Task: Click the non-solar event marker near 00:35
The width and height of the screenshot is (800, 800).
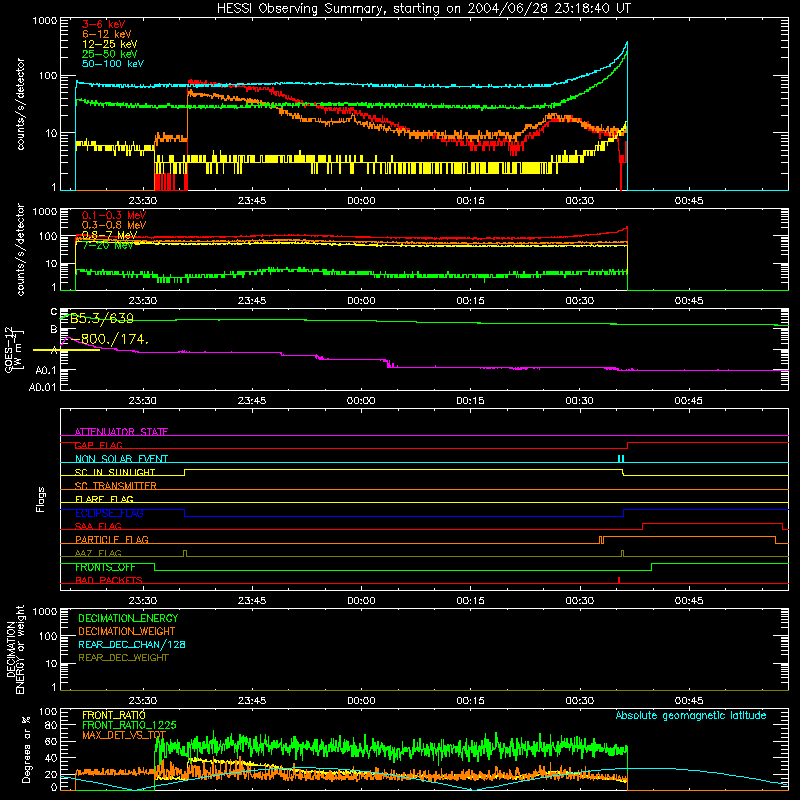Action: point(621,459)
